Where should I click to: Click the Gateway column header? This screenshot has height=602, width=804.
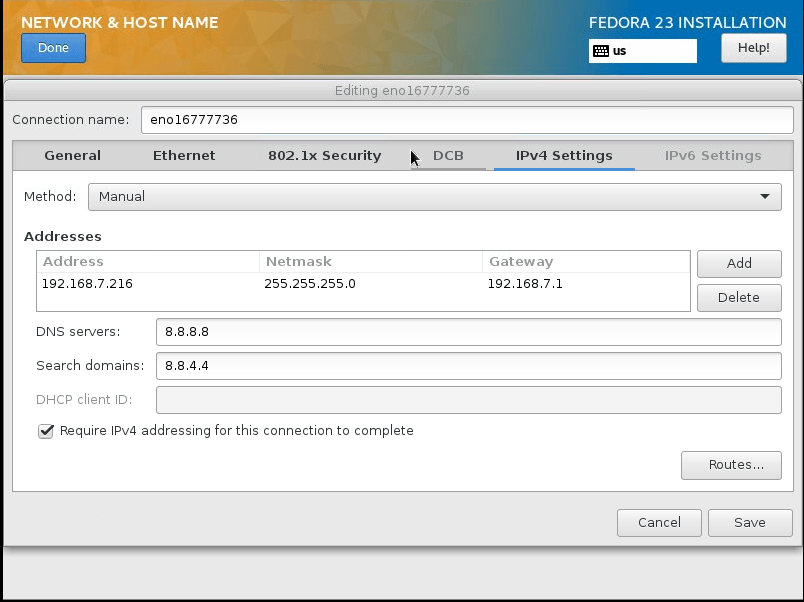(x=586, y=262)
